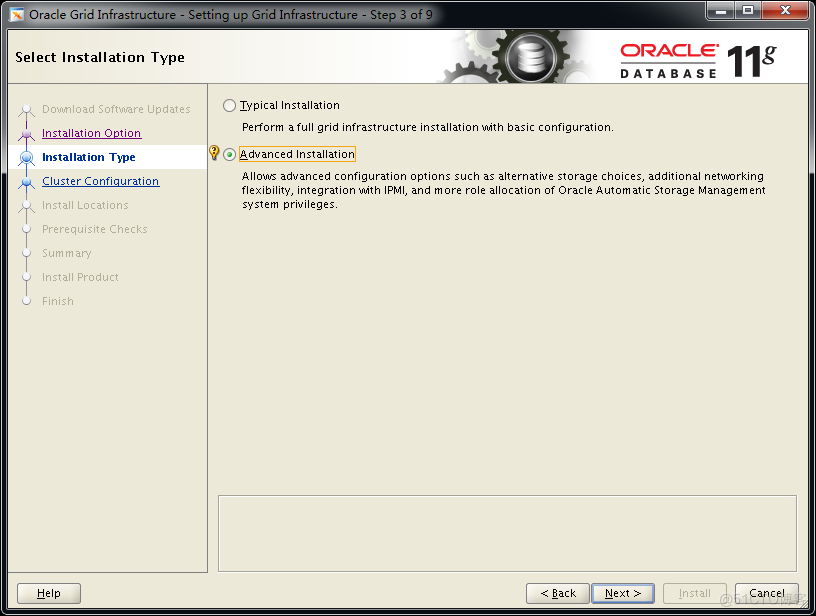Click the Advanced Installation description paragraph
Viewport: 816px width, 616px height.
pos(503,190)
